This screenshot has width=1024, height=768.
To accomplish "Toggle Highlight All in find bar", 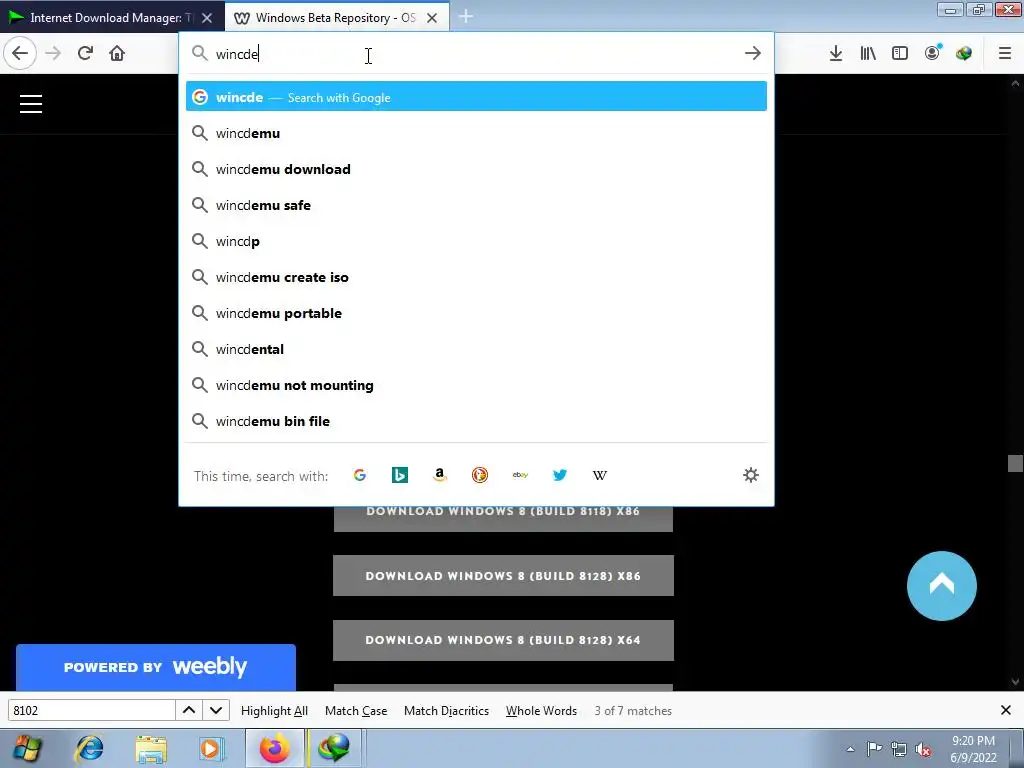I will coord(274,711).
